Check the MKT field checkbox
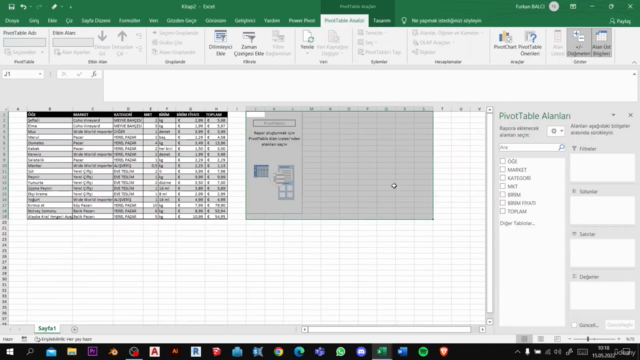 point(503,186)
